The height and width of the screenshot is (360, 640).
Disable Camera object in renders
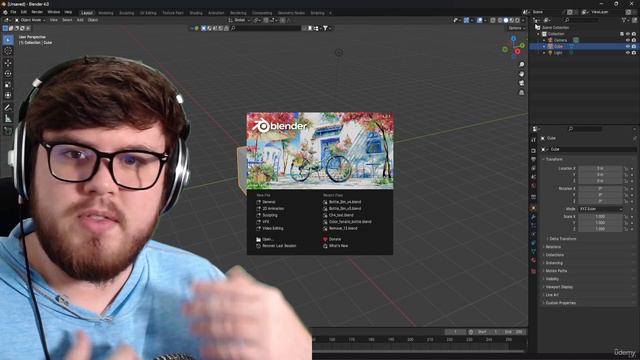tap(634, 40)
